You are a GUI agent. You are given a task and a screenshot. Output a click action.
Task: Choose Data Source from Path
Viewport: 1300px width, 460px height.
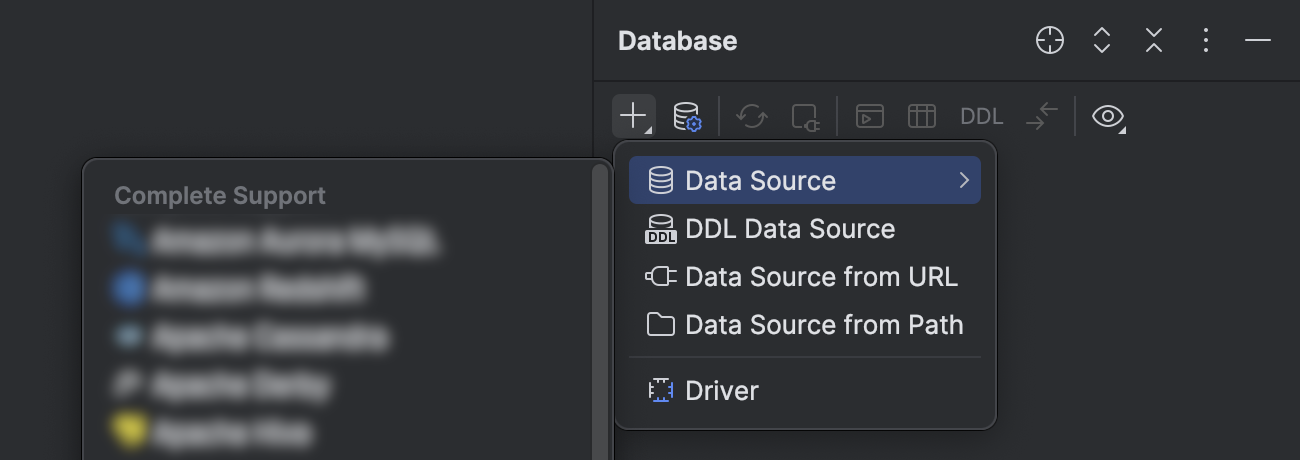click(x=824, y=325)
